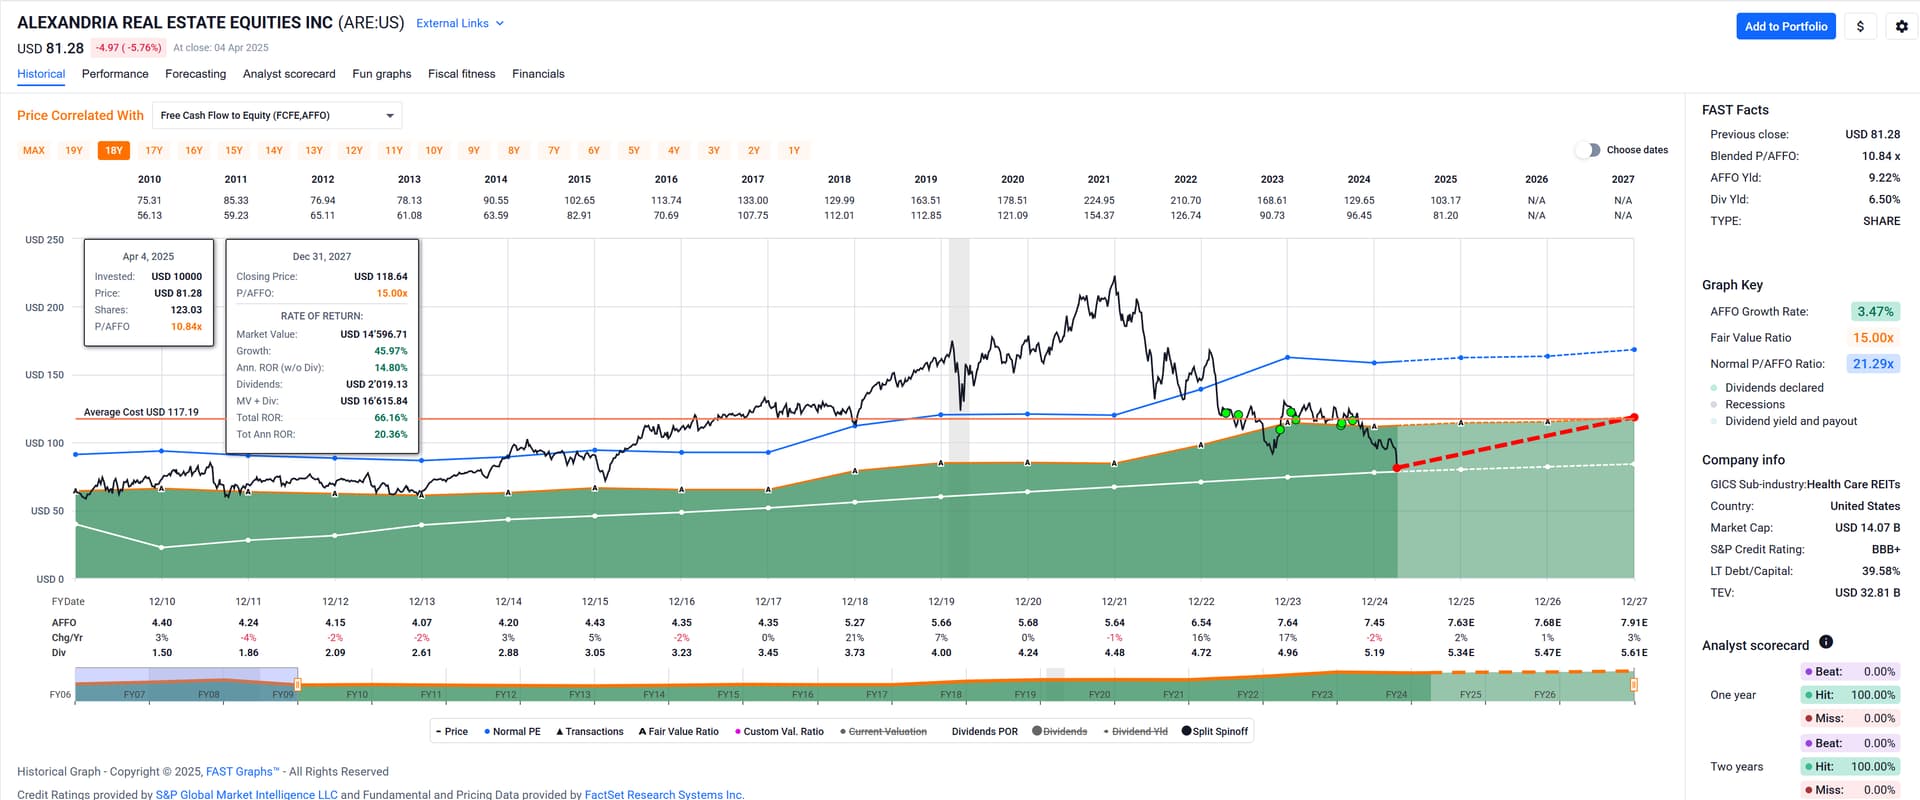Select the 18Y time range

[x=114, y=151]
